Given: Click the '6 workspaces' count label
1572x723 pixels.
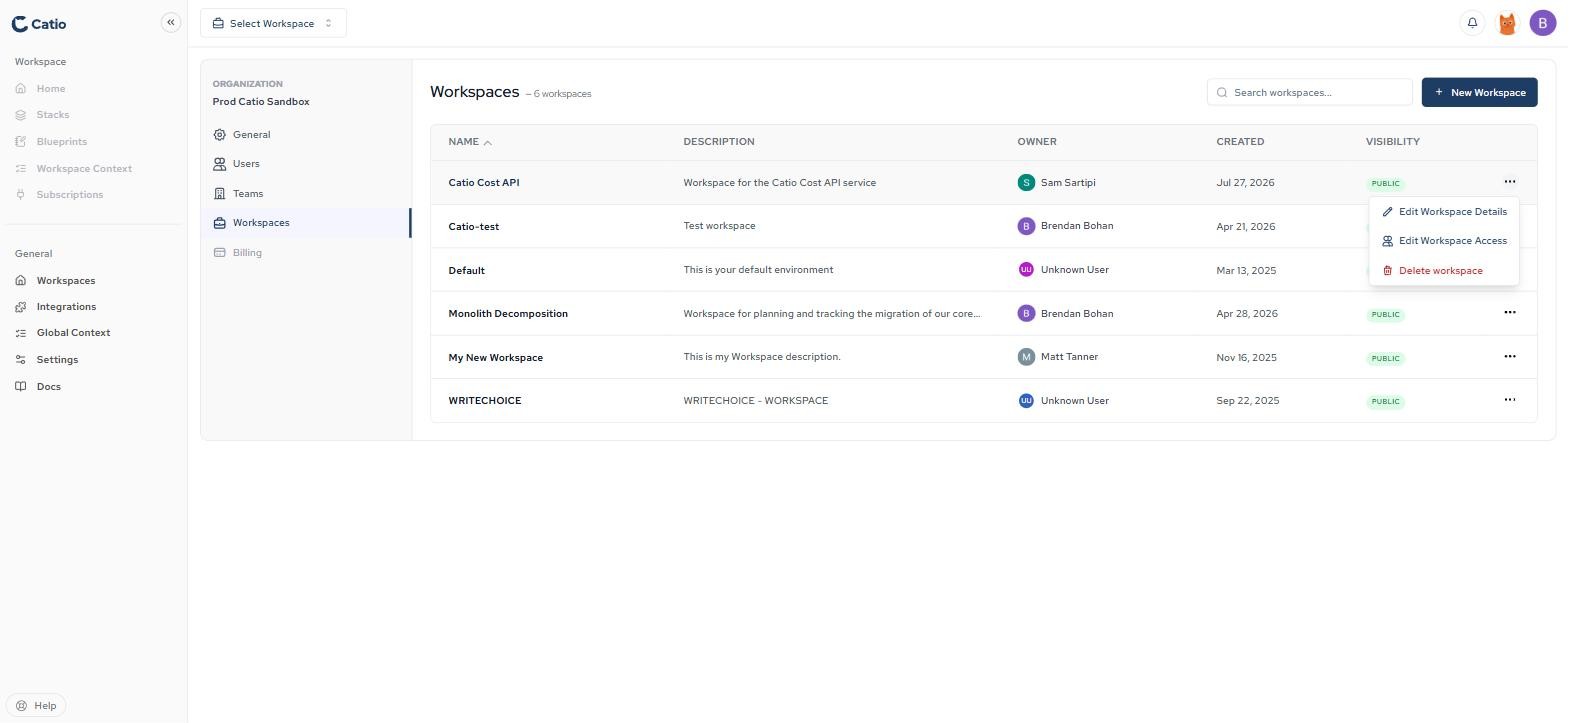Looking at the screenshot, I should coord(562,94).
